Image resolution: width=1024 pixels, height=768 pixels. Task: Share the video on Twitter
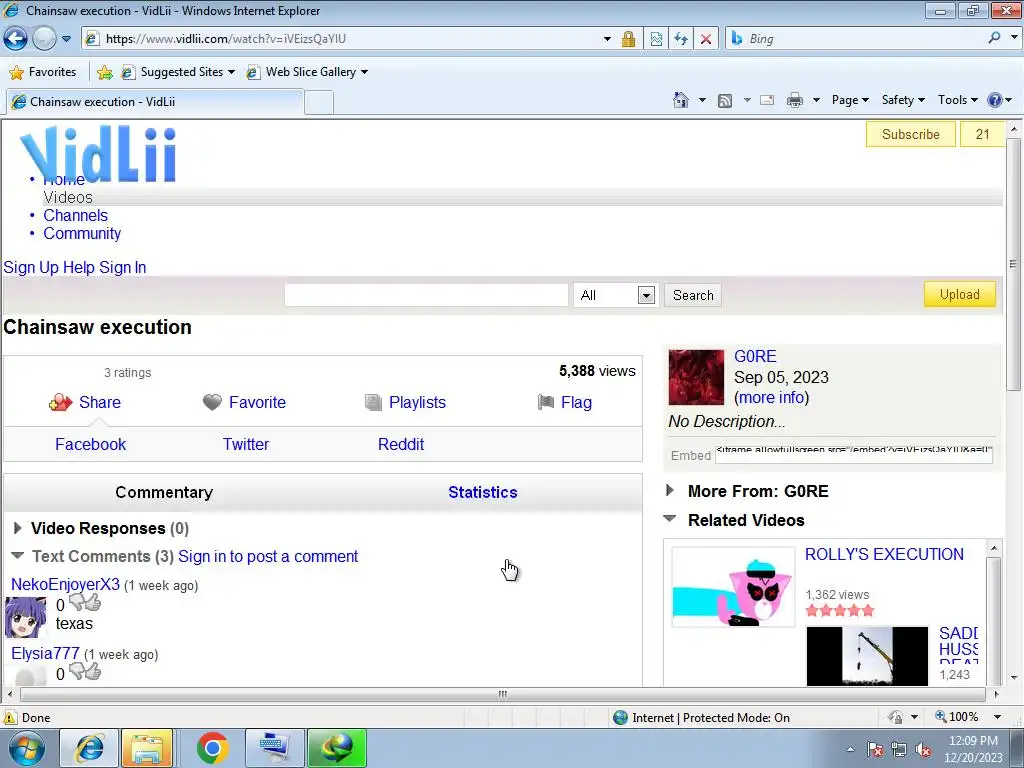[246, 444]
